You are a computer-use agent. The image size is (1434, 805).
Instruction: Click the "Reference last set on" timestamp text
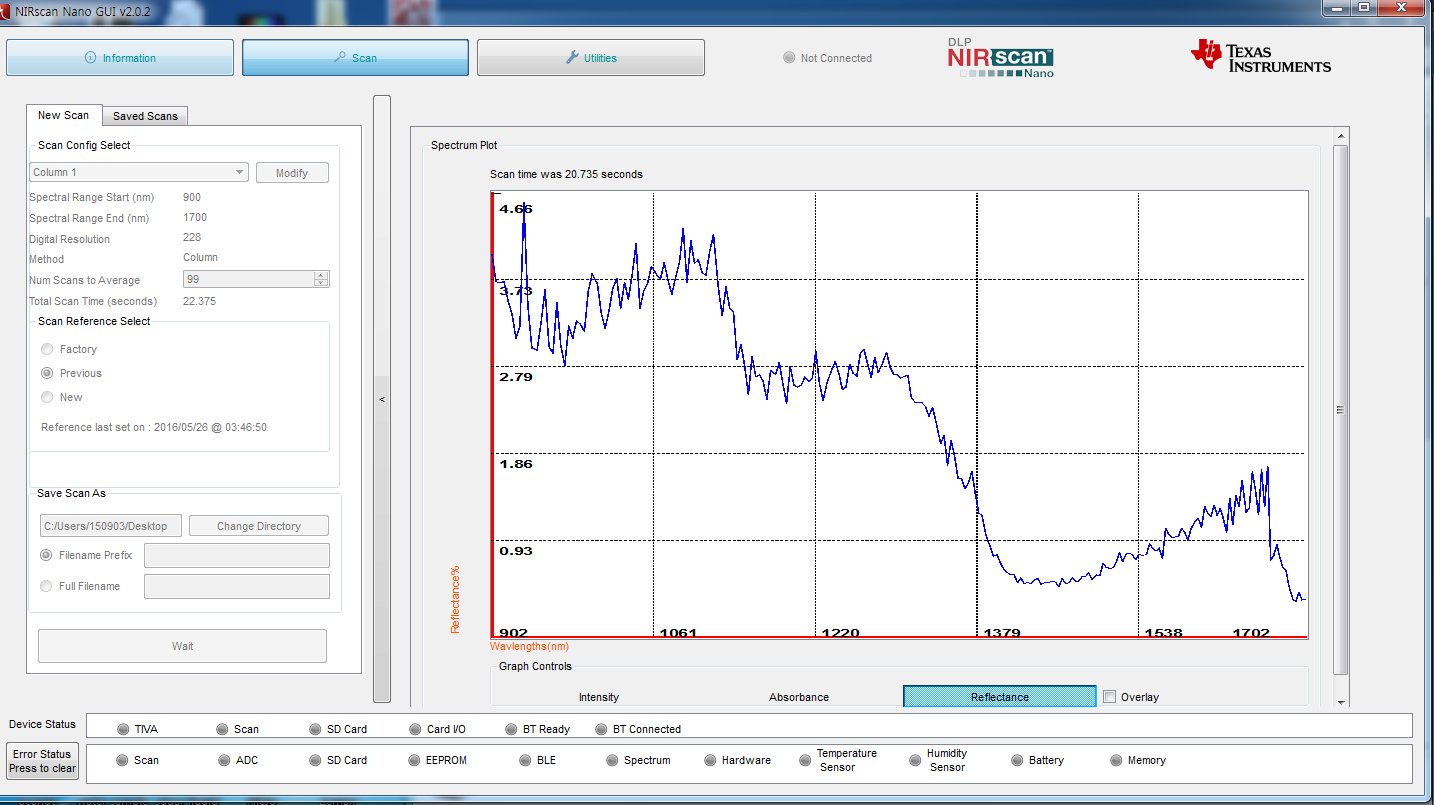(154, 427)
